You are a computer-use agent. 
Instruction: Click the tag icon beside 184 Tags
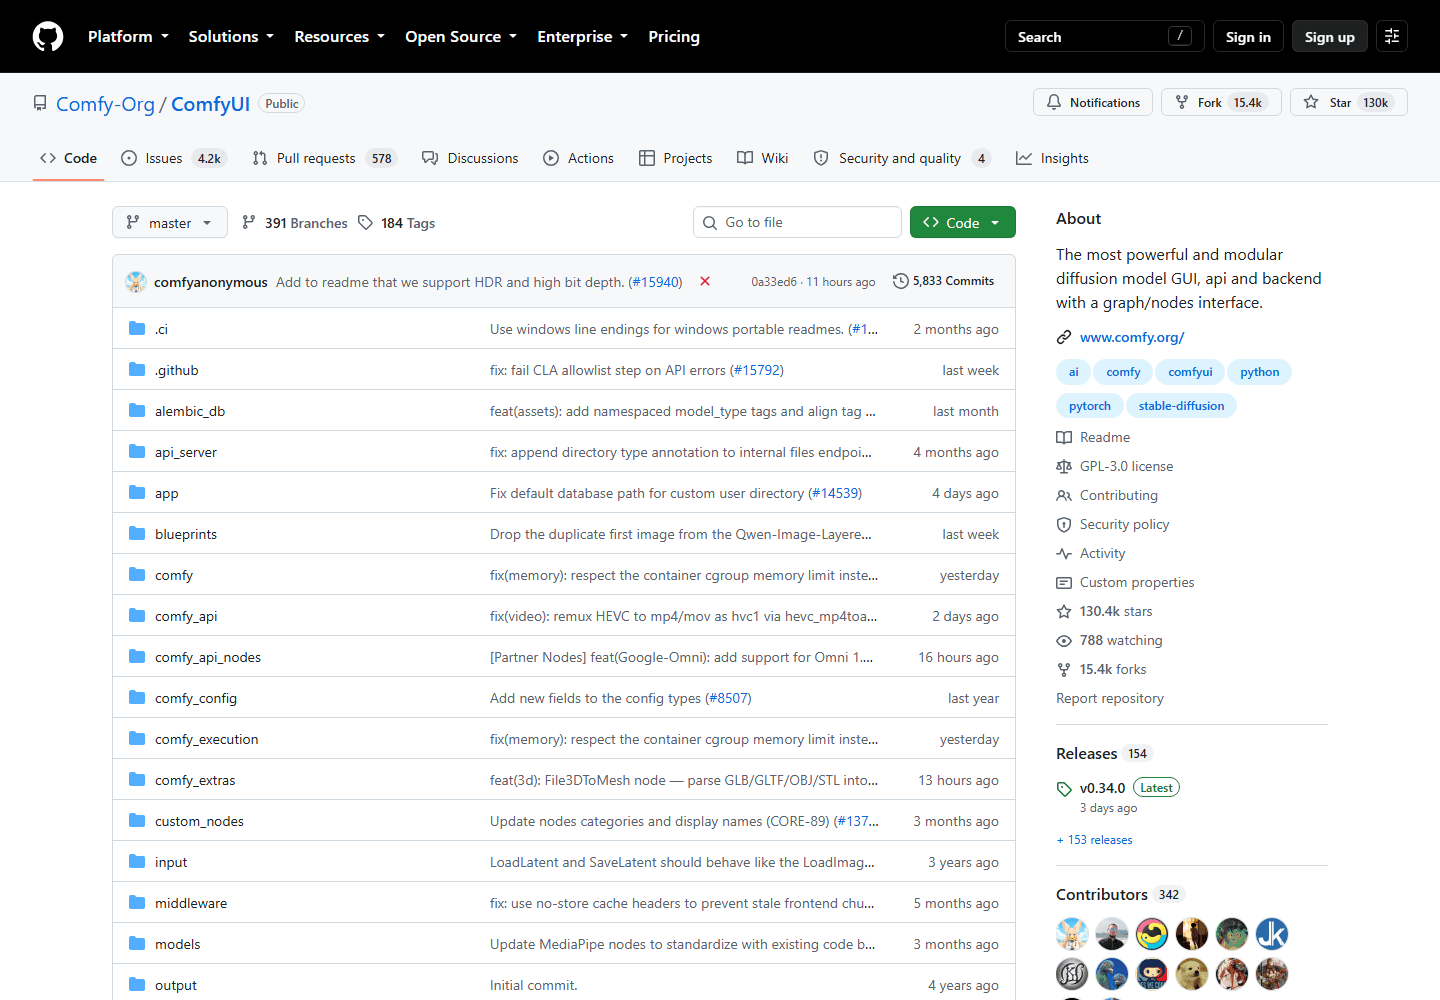(x=366, y=222)
